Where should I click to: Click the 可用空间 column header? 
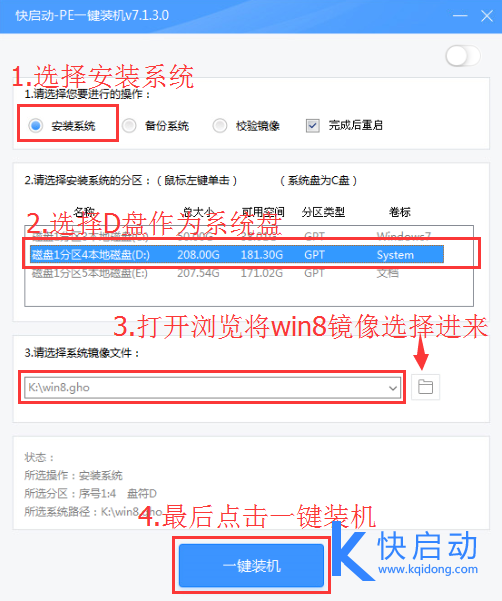(263, 212)
